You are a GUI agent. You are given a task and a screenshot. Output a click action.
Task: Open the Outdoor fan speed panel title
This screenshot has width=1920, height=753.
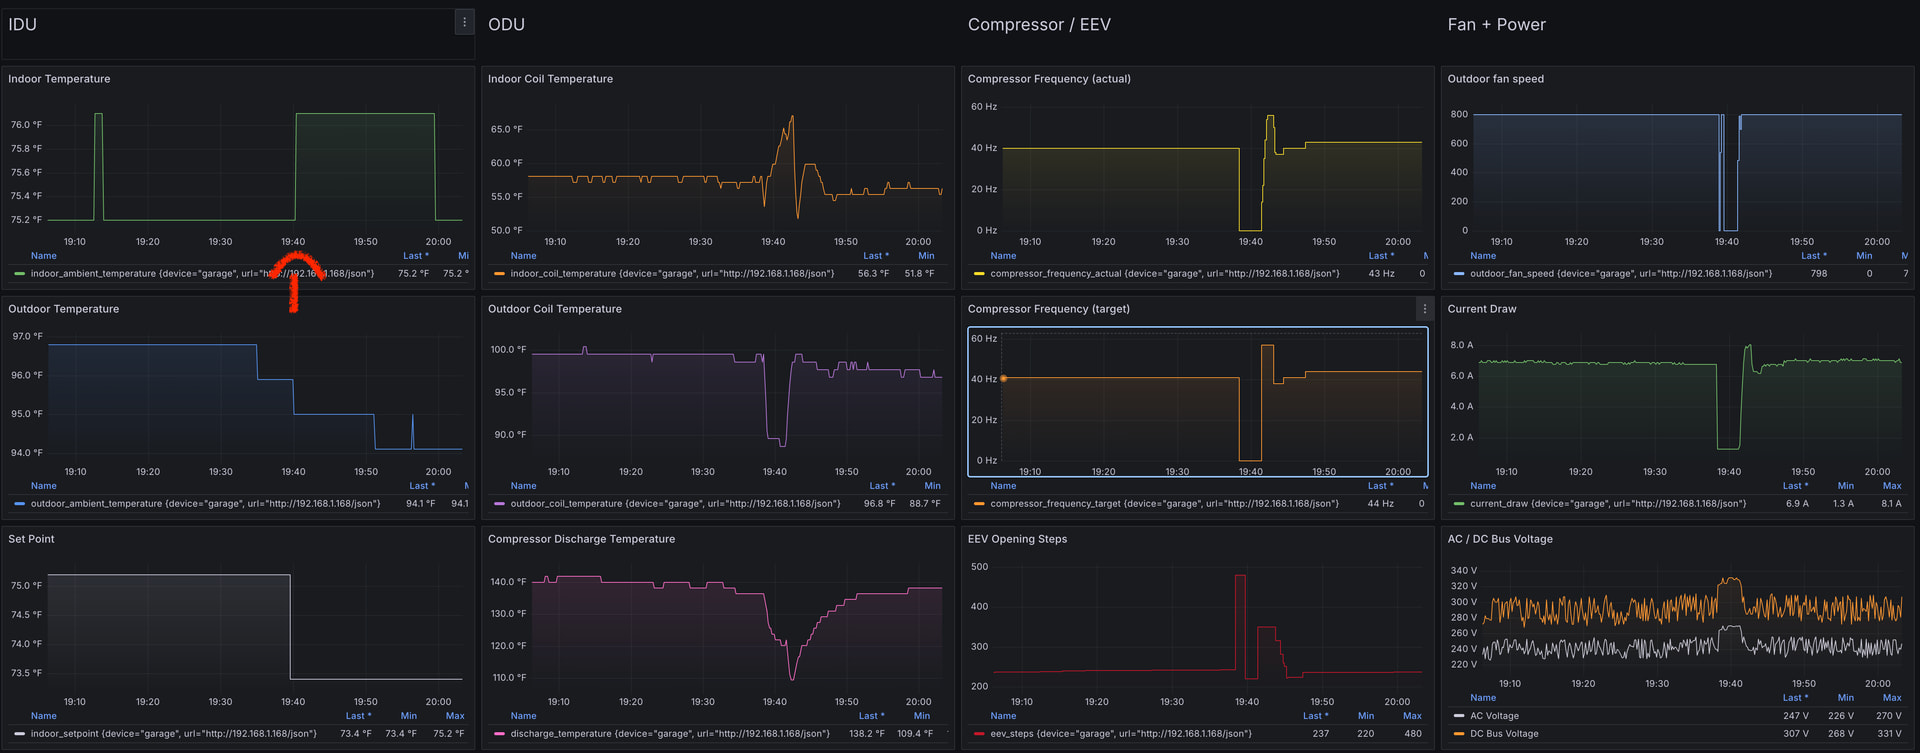1495,79
